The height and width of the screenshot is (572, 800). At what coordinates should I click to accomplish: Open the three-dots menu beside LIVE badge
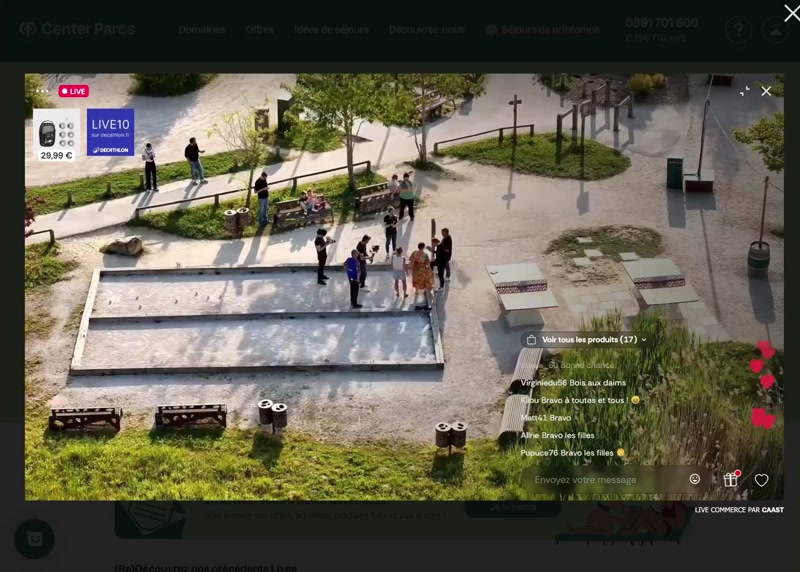(42, 91)
